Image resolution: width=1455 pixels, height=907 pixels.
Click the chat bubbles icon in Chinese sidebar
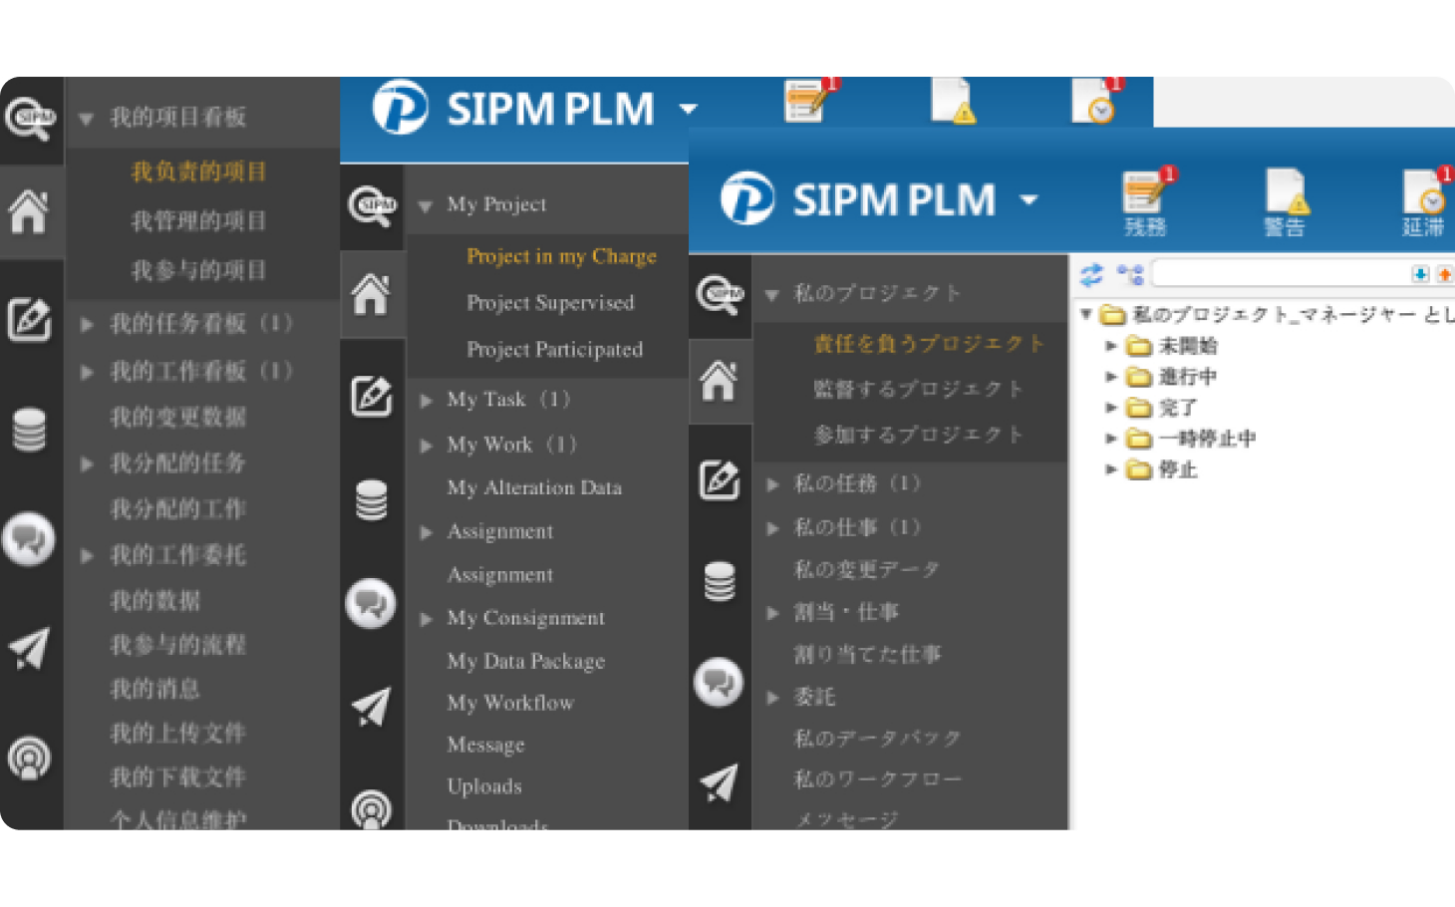[x=29, y=539]
